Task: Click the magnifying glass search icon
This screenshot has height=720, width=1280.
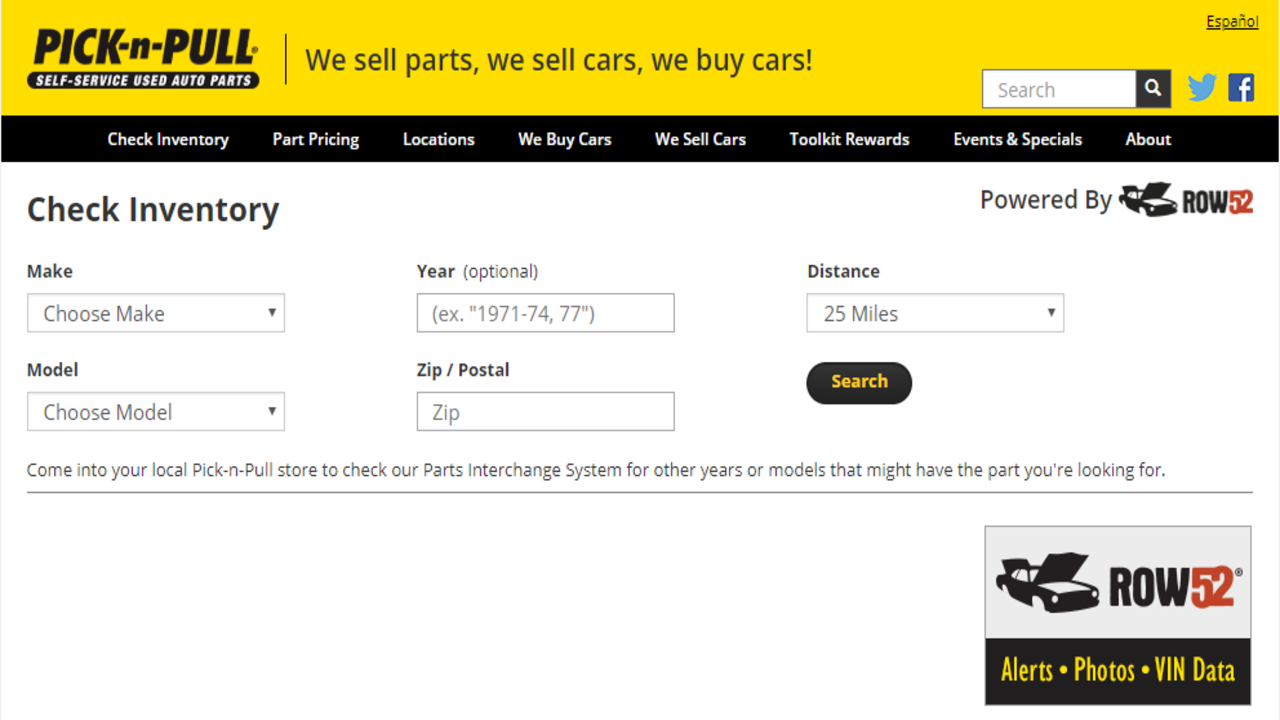Action: pyautogui.click(x=1153, y=89)
